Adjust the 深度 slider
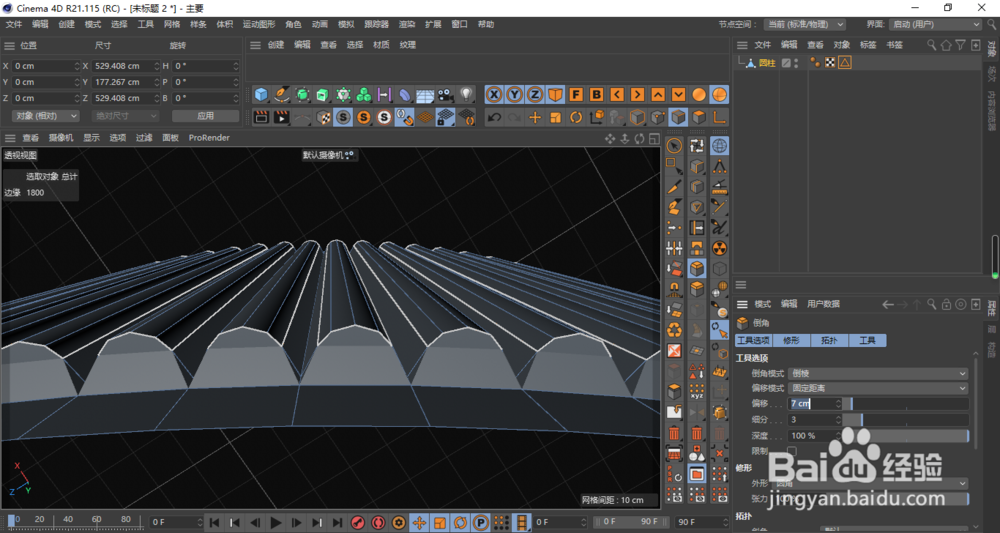The image size is (1000, 533). [906, 435]
